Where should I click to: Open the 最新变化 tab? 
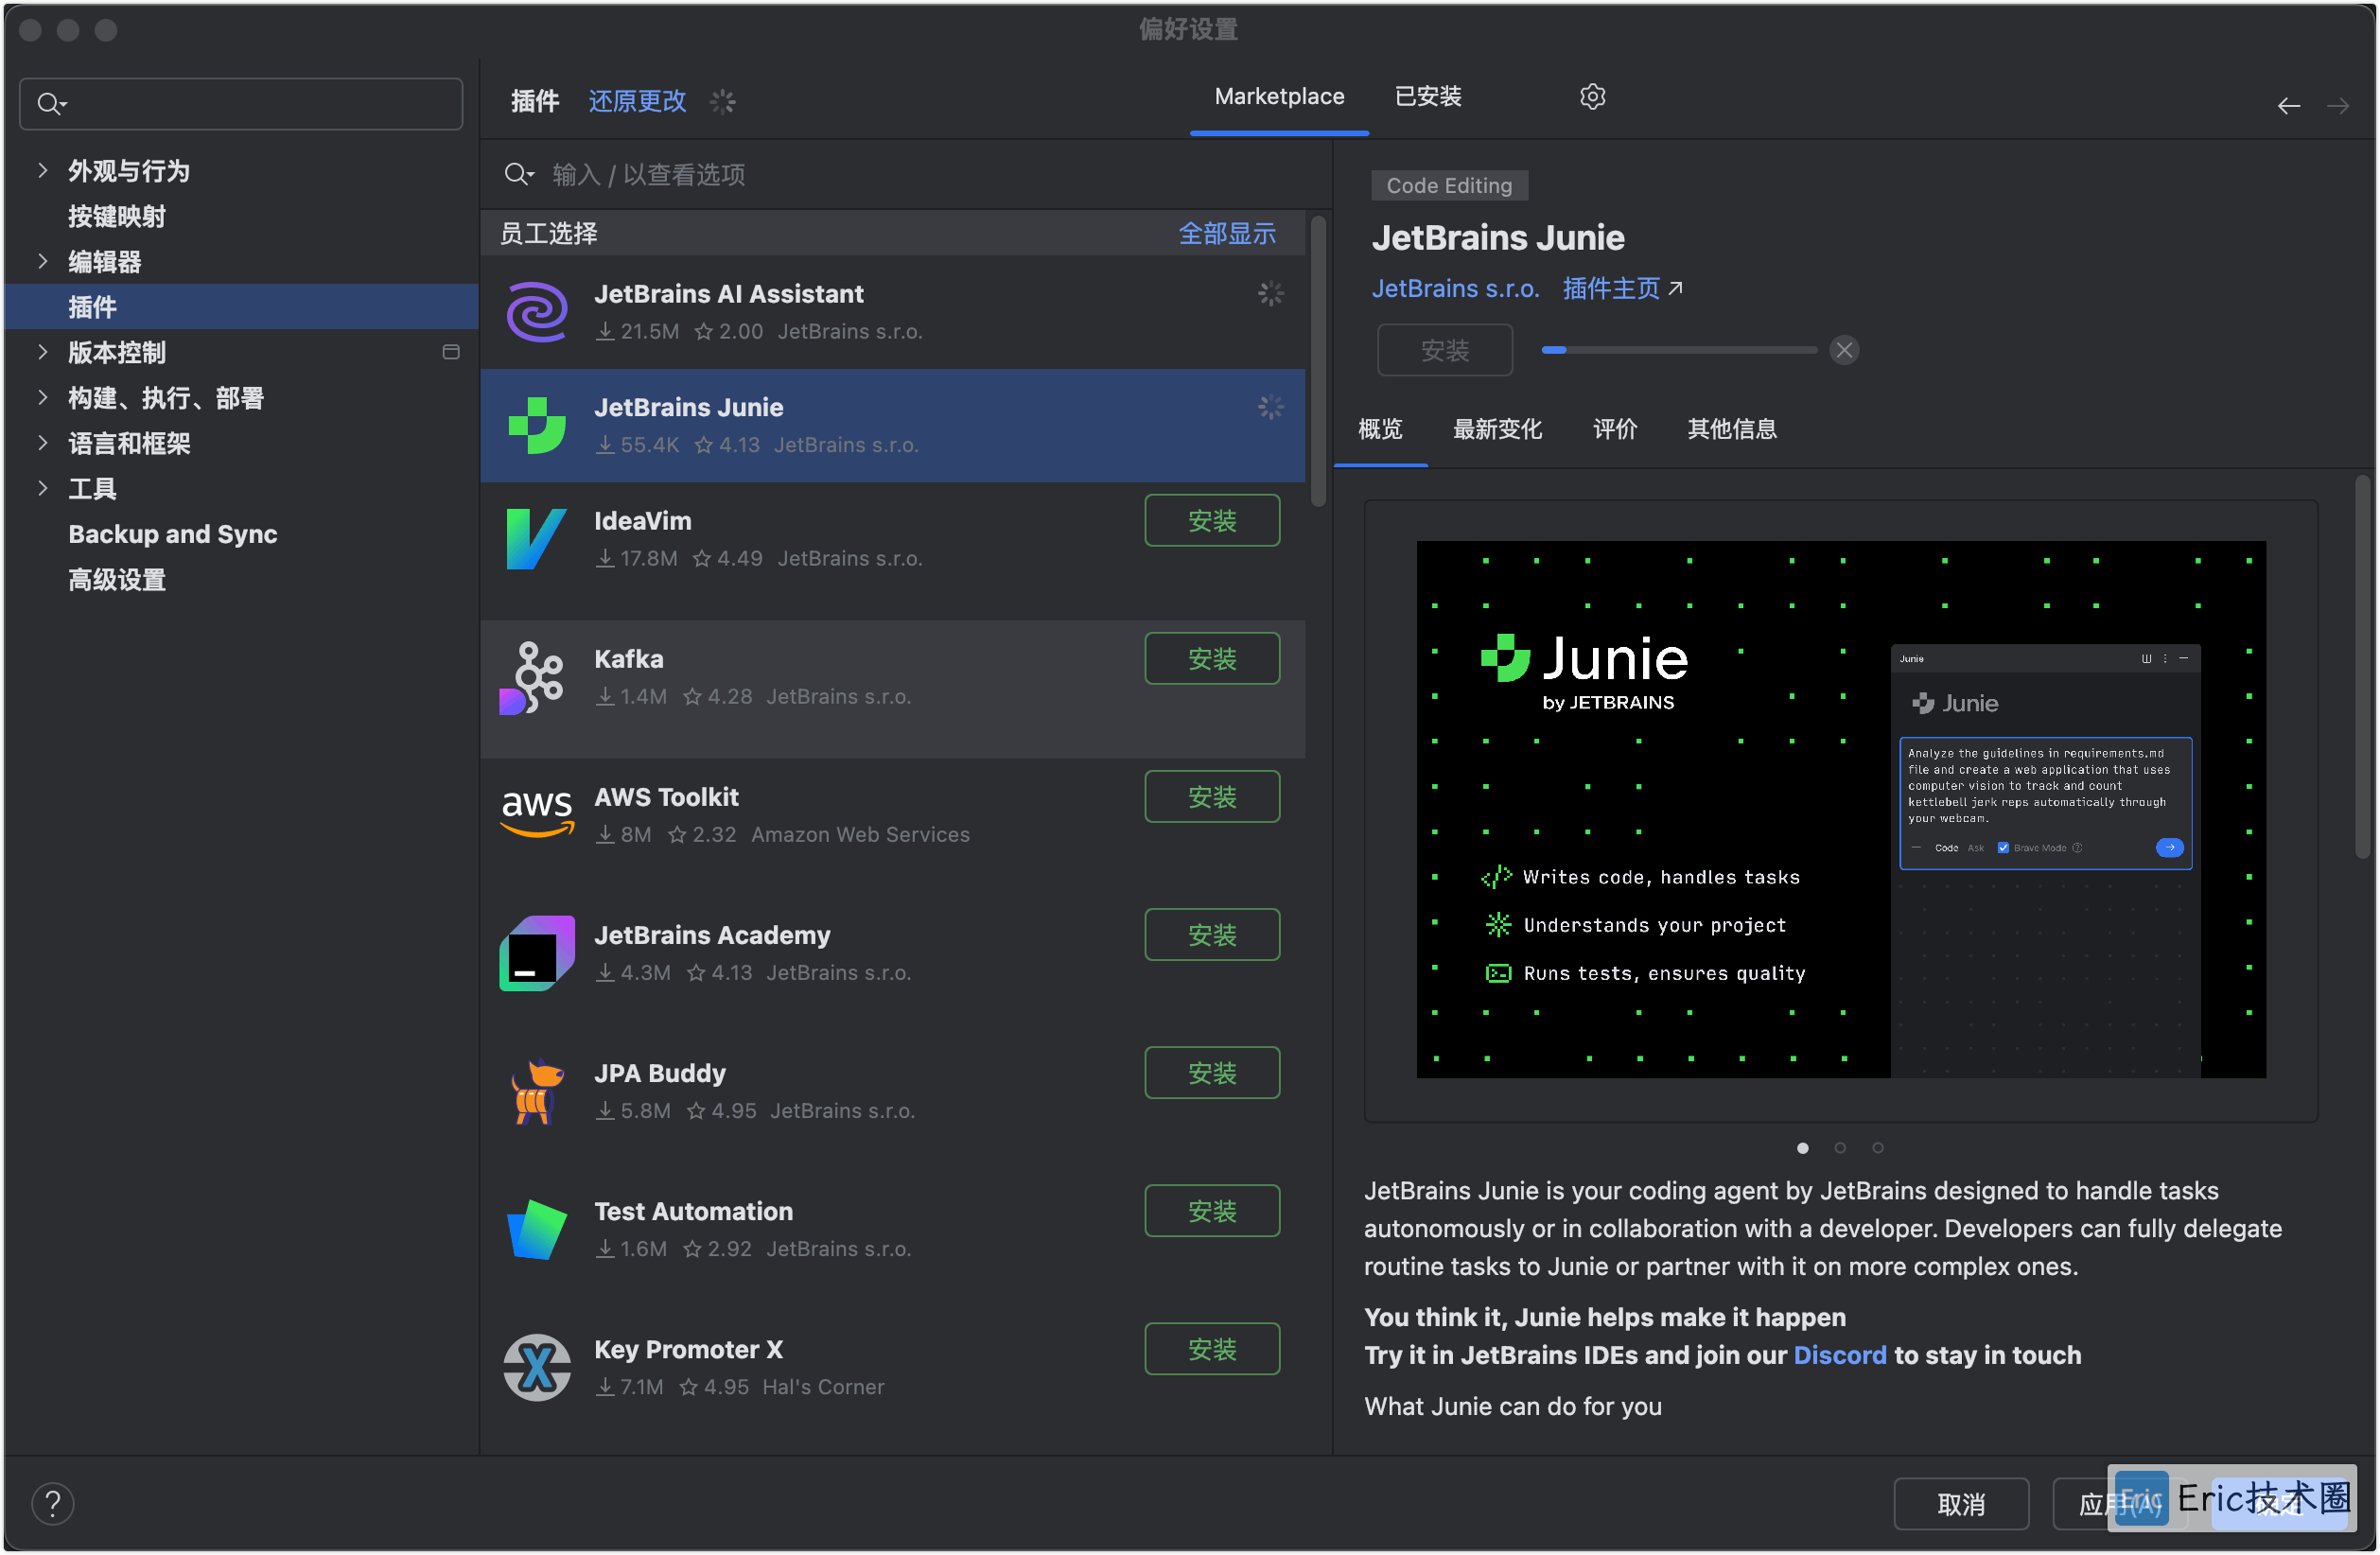coord(1497,429)
